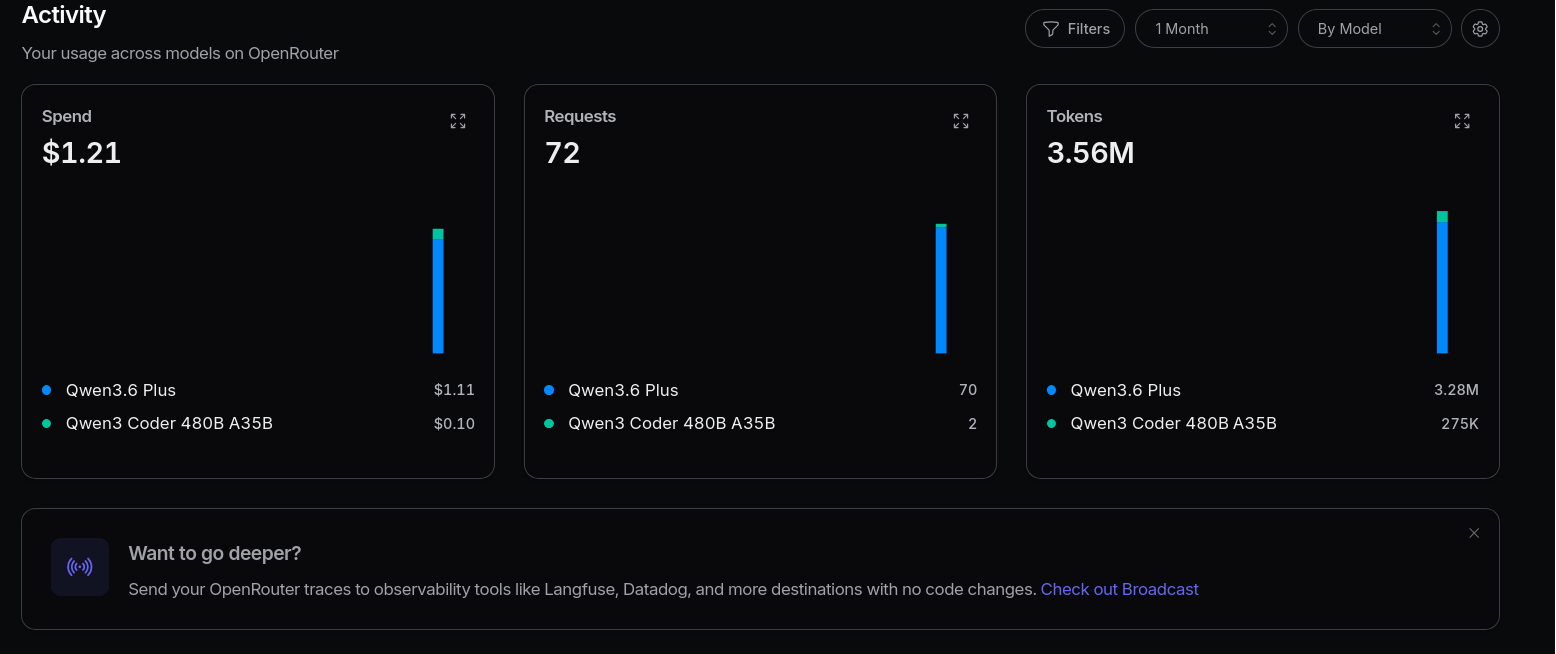
Task: Click the Spend chart blue bar
Action: [438, 296]
